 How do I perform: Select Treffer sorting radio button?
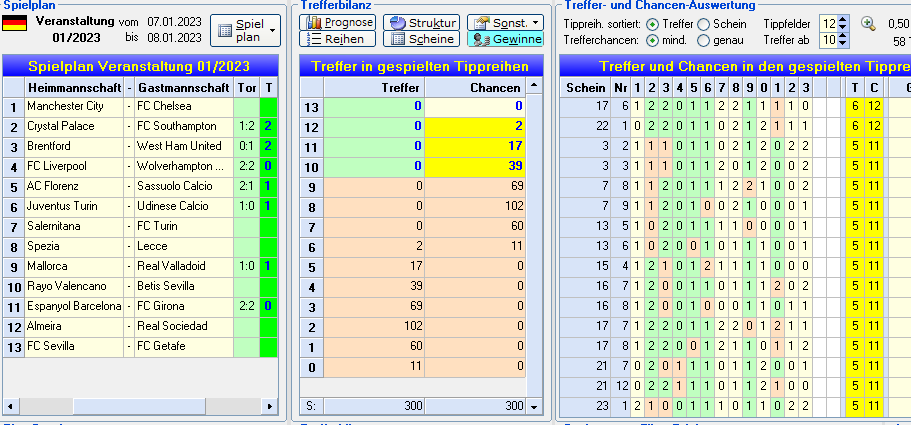coord(653,24)
